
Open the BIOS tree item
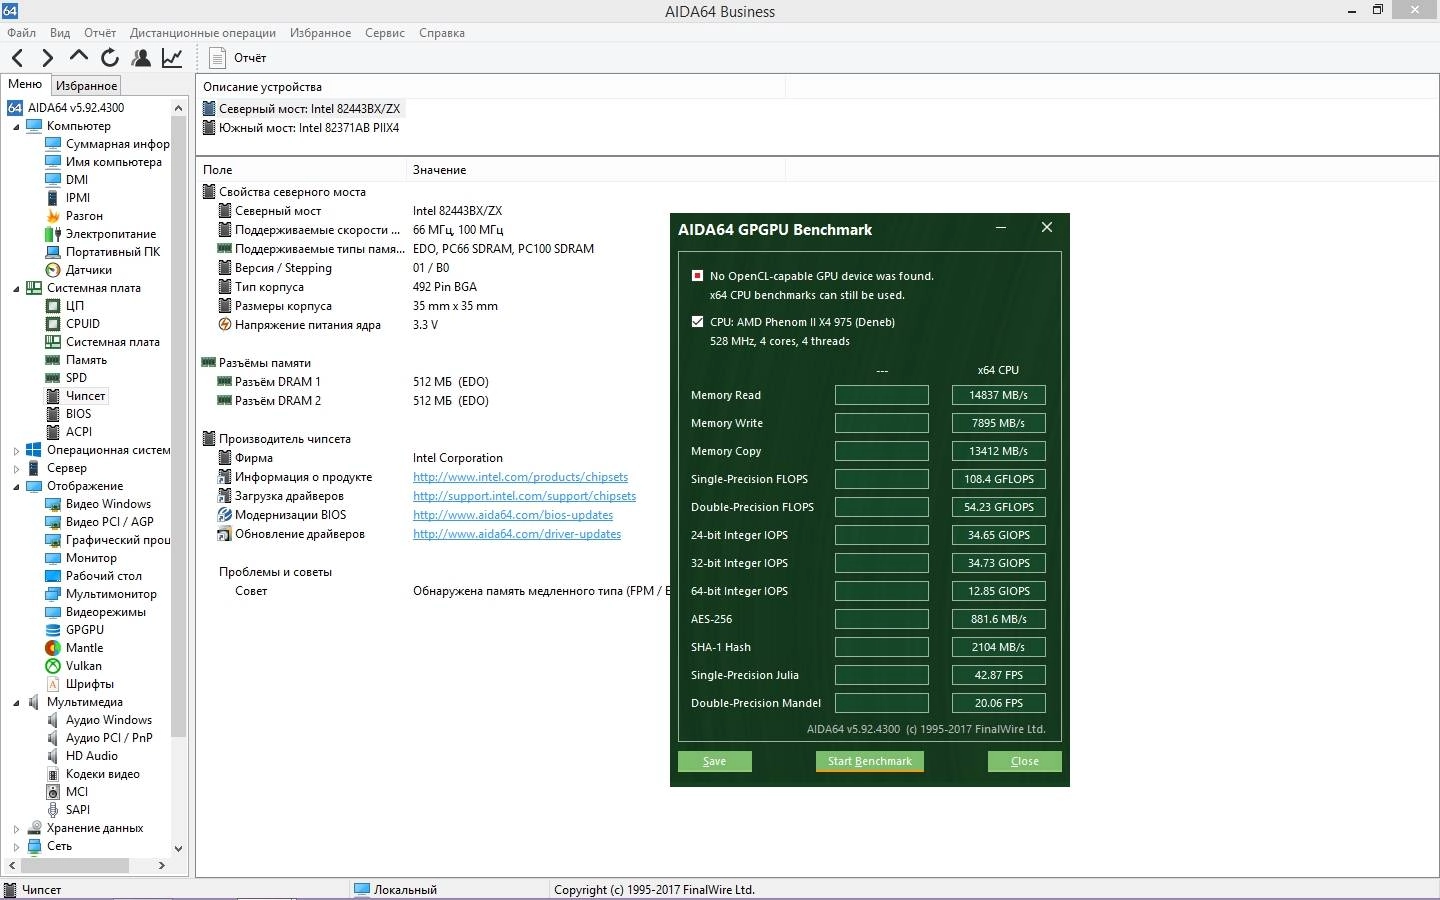click(78, 414)
